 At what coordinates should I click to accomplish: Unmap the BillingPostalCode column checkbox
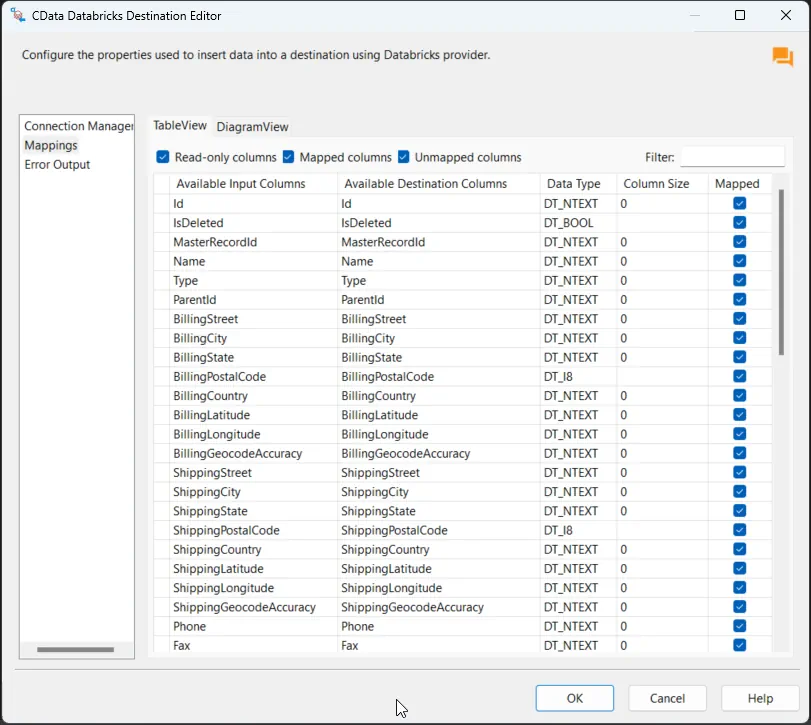point(739,377)
